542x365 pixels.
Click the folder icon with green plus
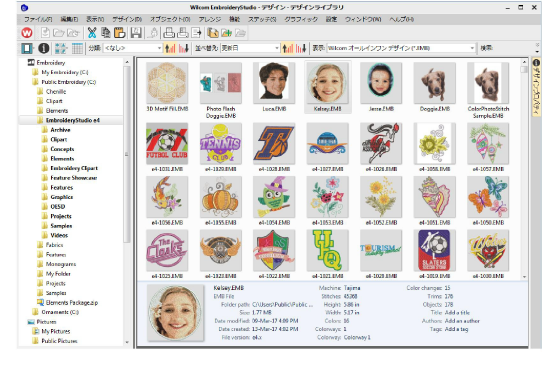[x=226, y=33]
